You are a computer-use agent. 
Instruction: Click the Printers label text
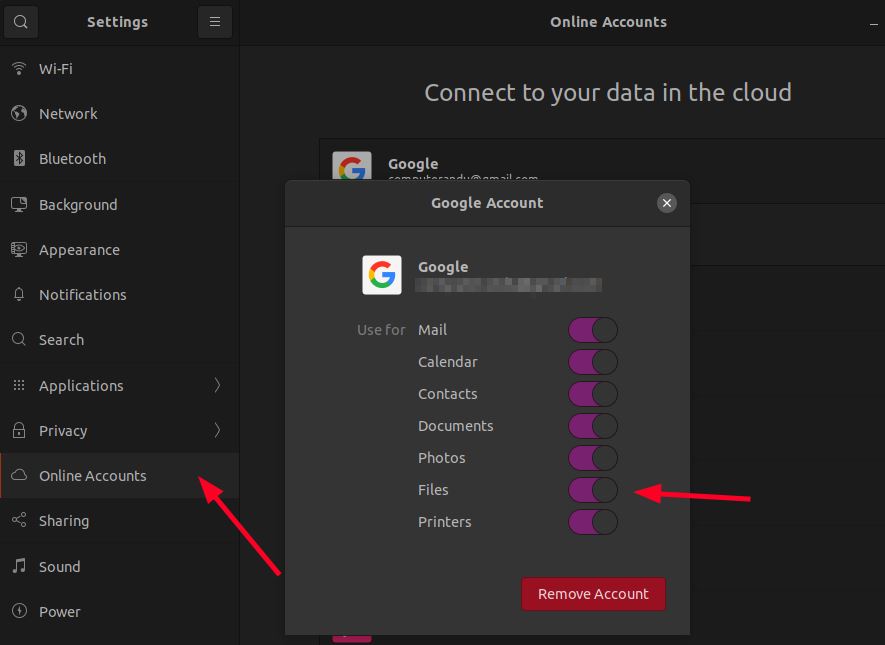pyautogui.click(x=445, y=522)
